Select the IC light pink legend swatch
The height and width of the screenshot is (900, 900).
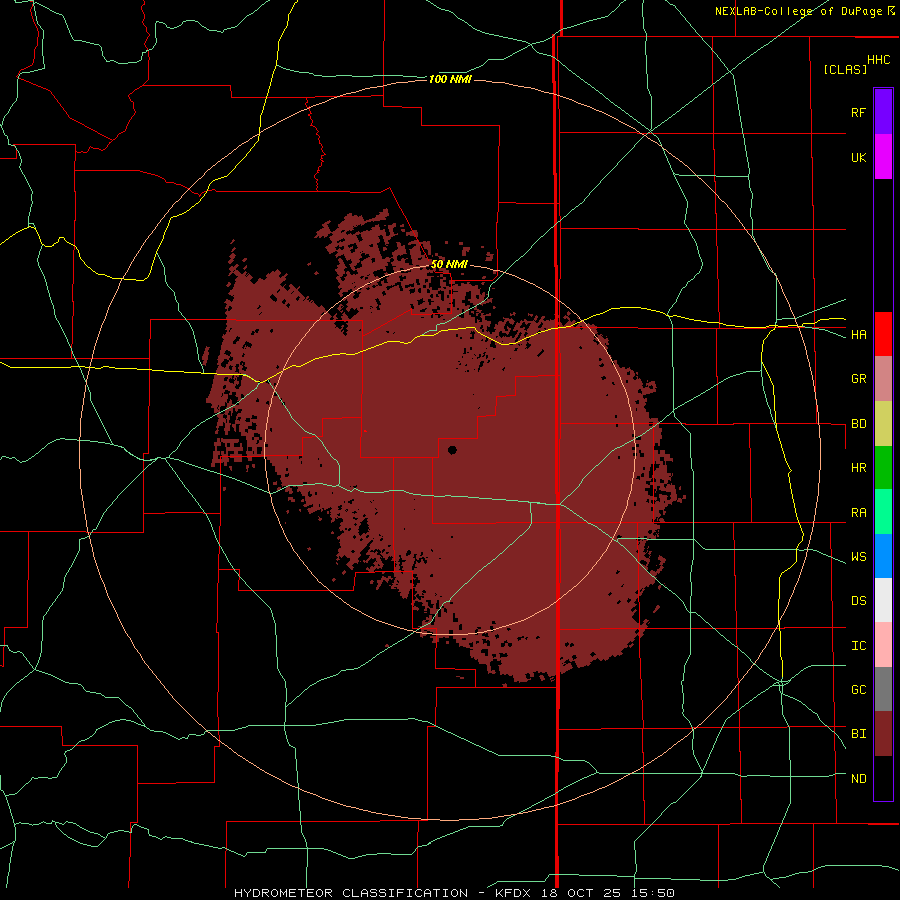coord(883,645)
